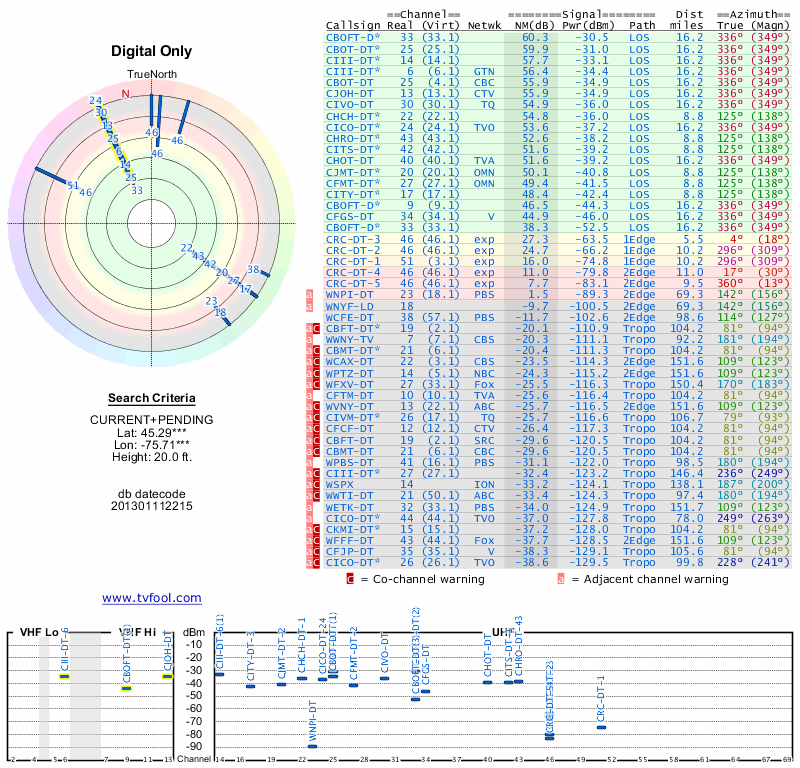Select the CRC-DT-2 callsign row

pyautogui.click(x=558, y=250)
